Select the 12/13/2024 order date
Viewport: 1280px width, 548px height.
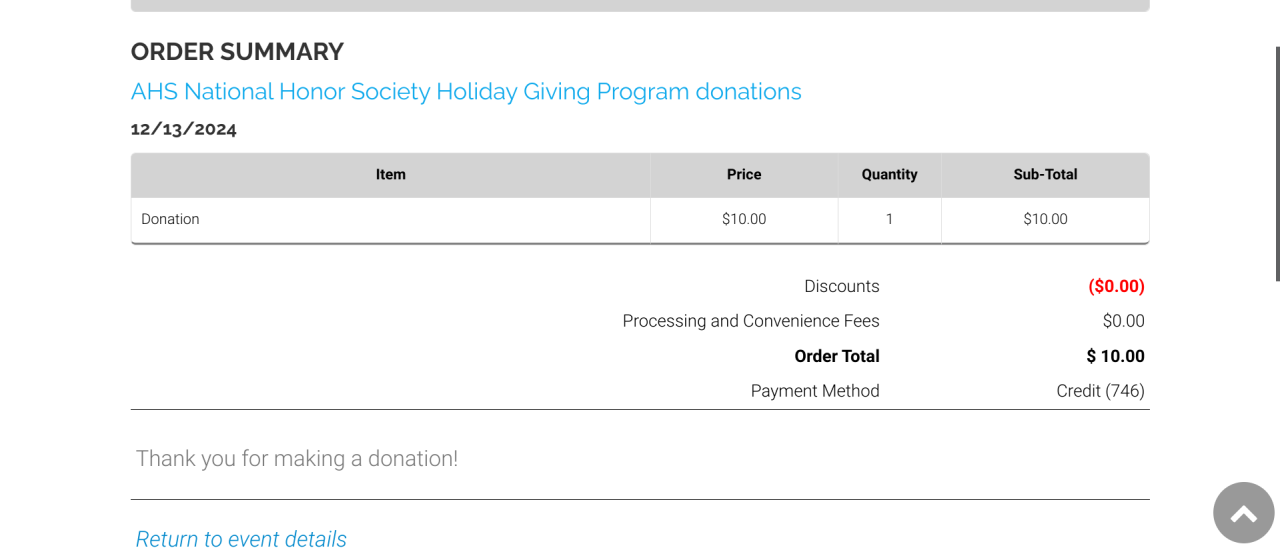tap(184, 129)
